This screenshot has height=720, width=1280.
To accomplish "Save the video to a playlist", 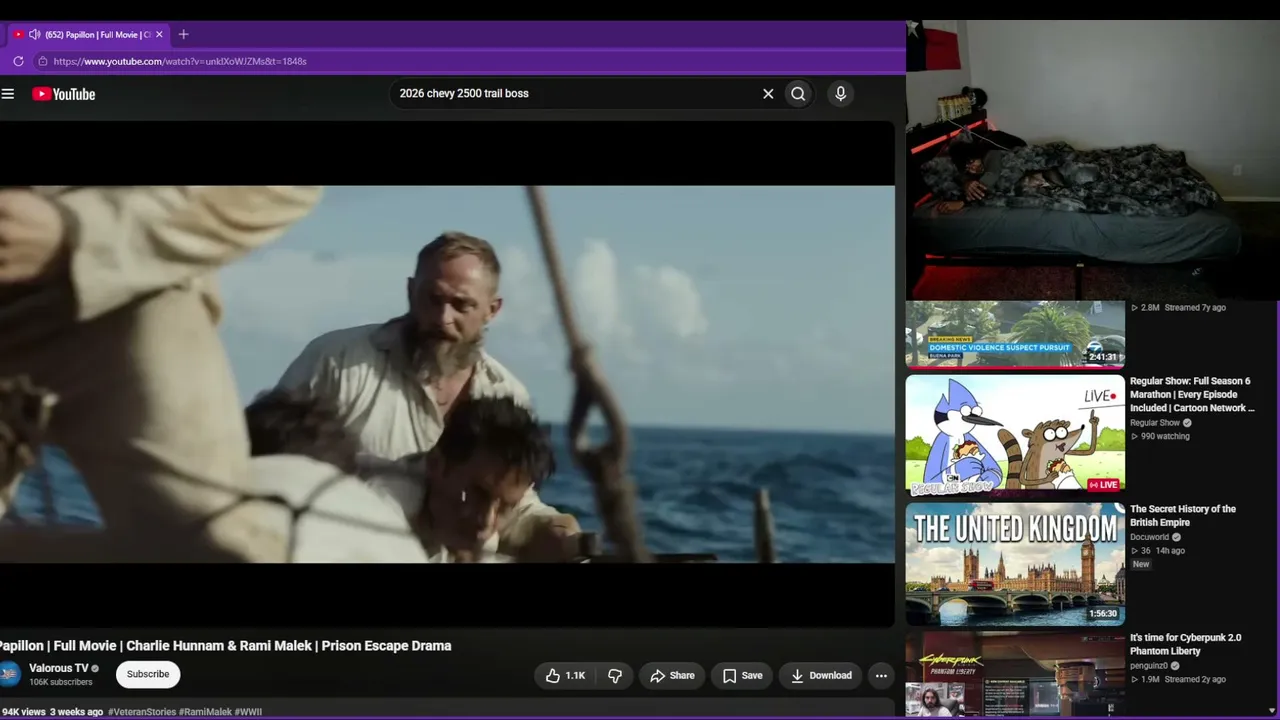I will click(742, 676).
